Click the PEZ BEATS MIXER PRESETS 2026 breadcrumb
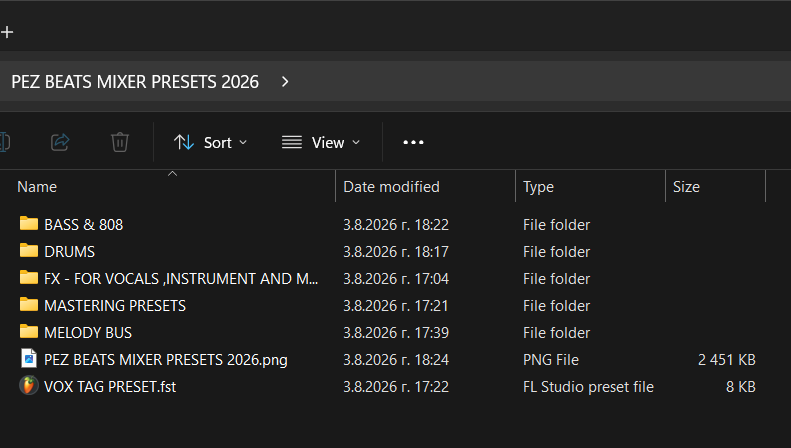Screen dimensions: 791x448 pos(135,82)
